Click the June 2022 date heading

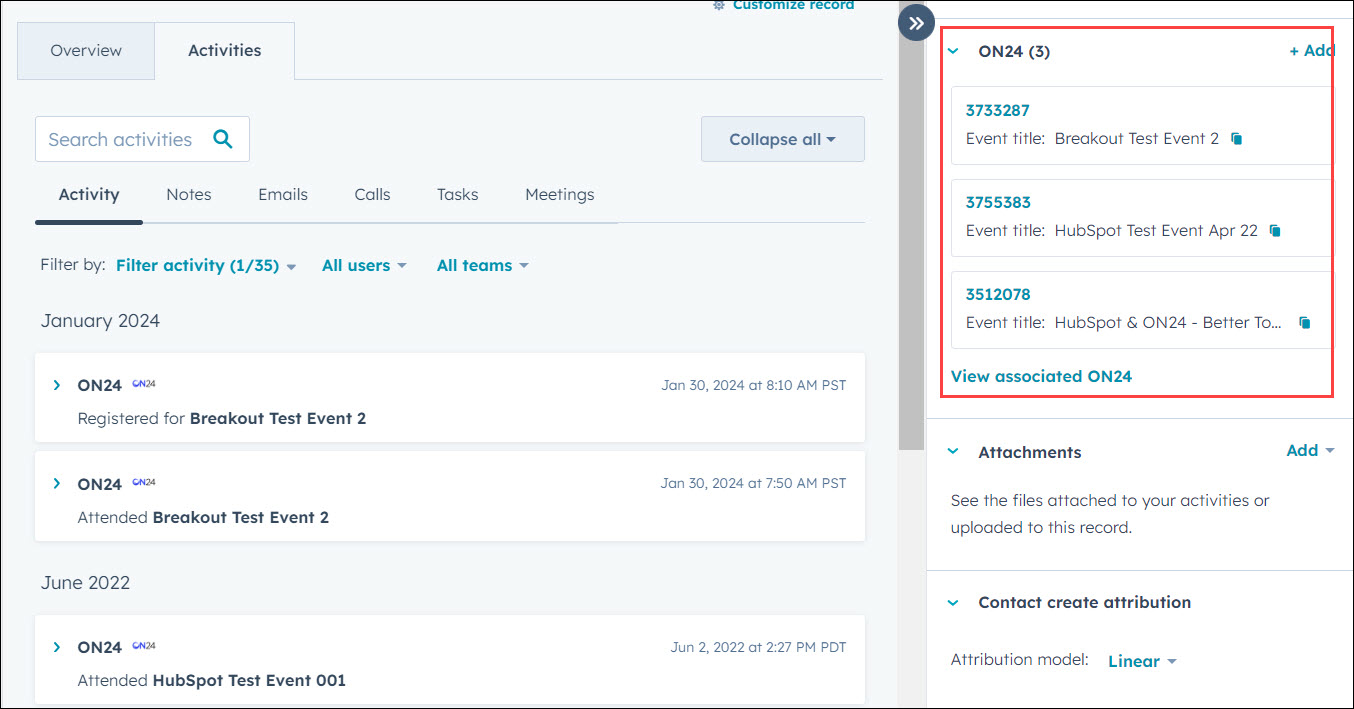[x=85, y=583]
